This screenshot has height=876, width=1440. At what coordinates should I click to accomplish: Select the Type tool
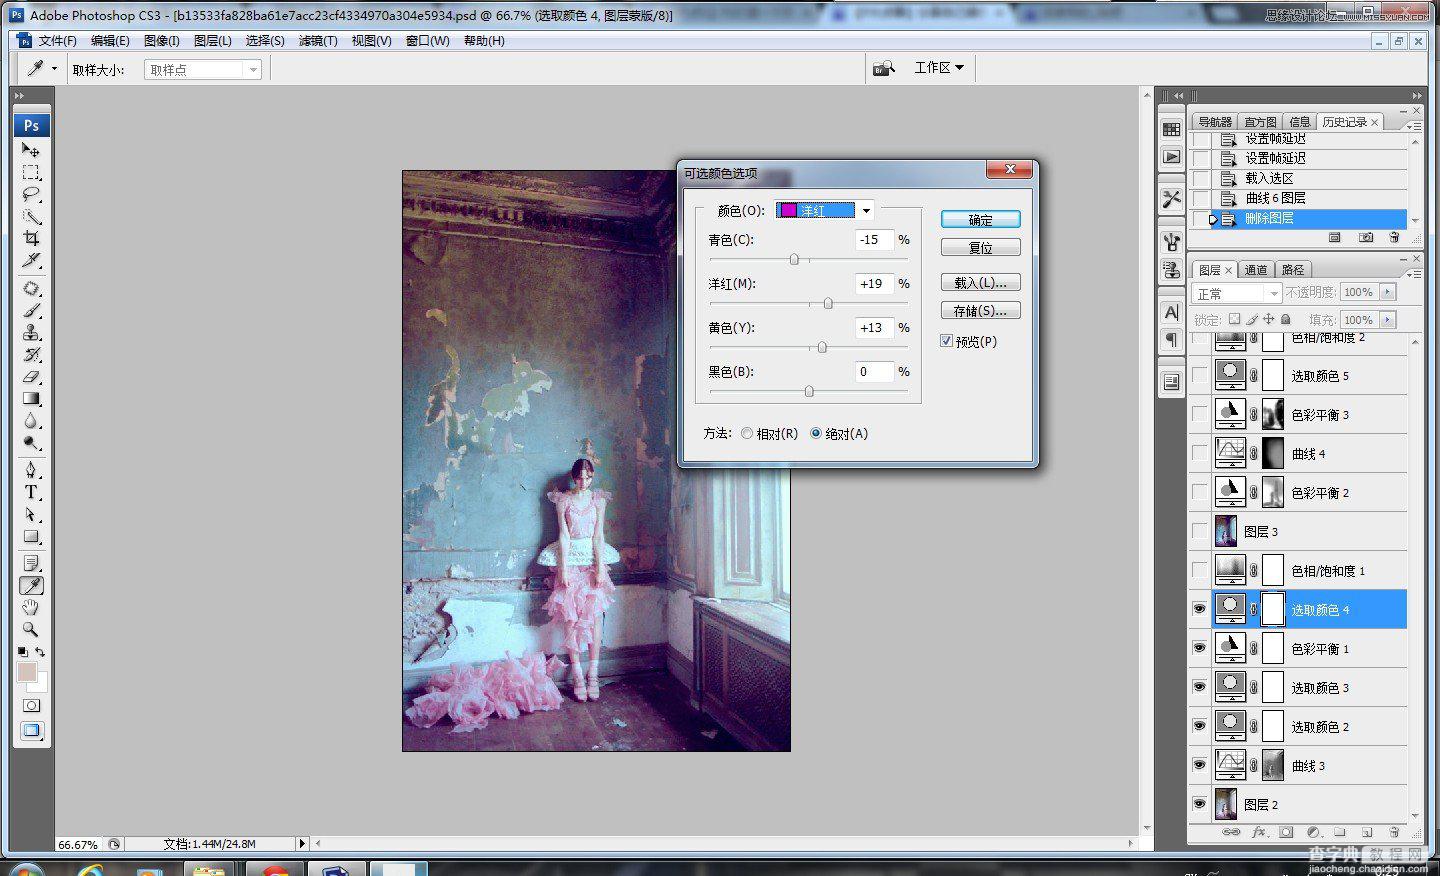pyautogui.click(x=31, y=492)
